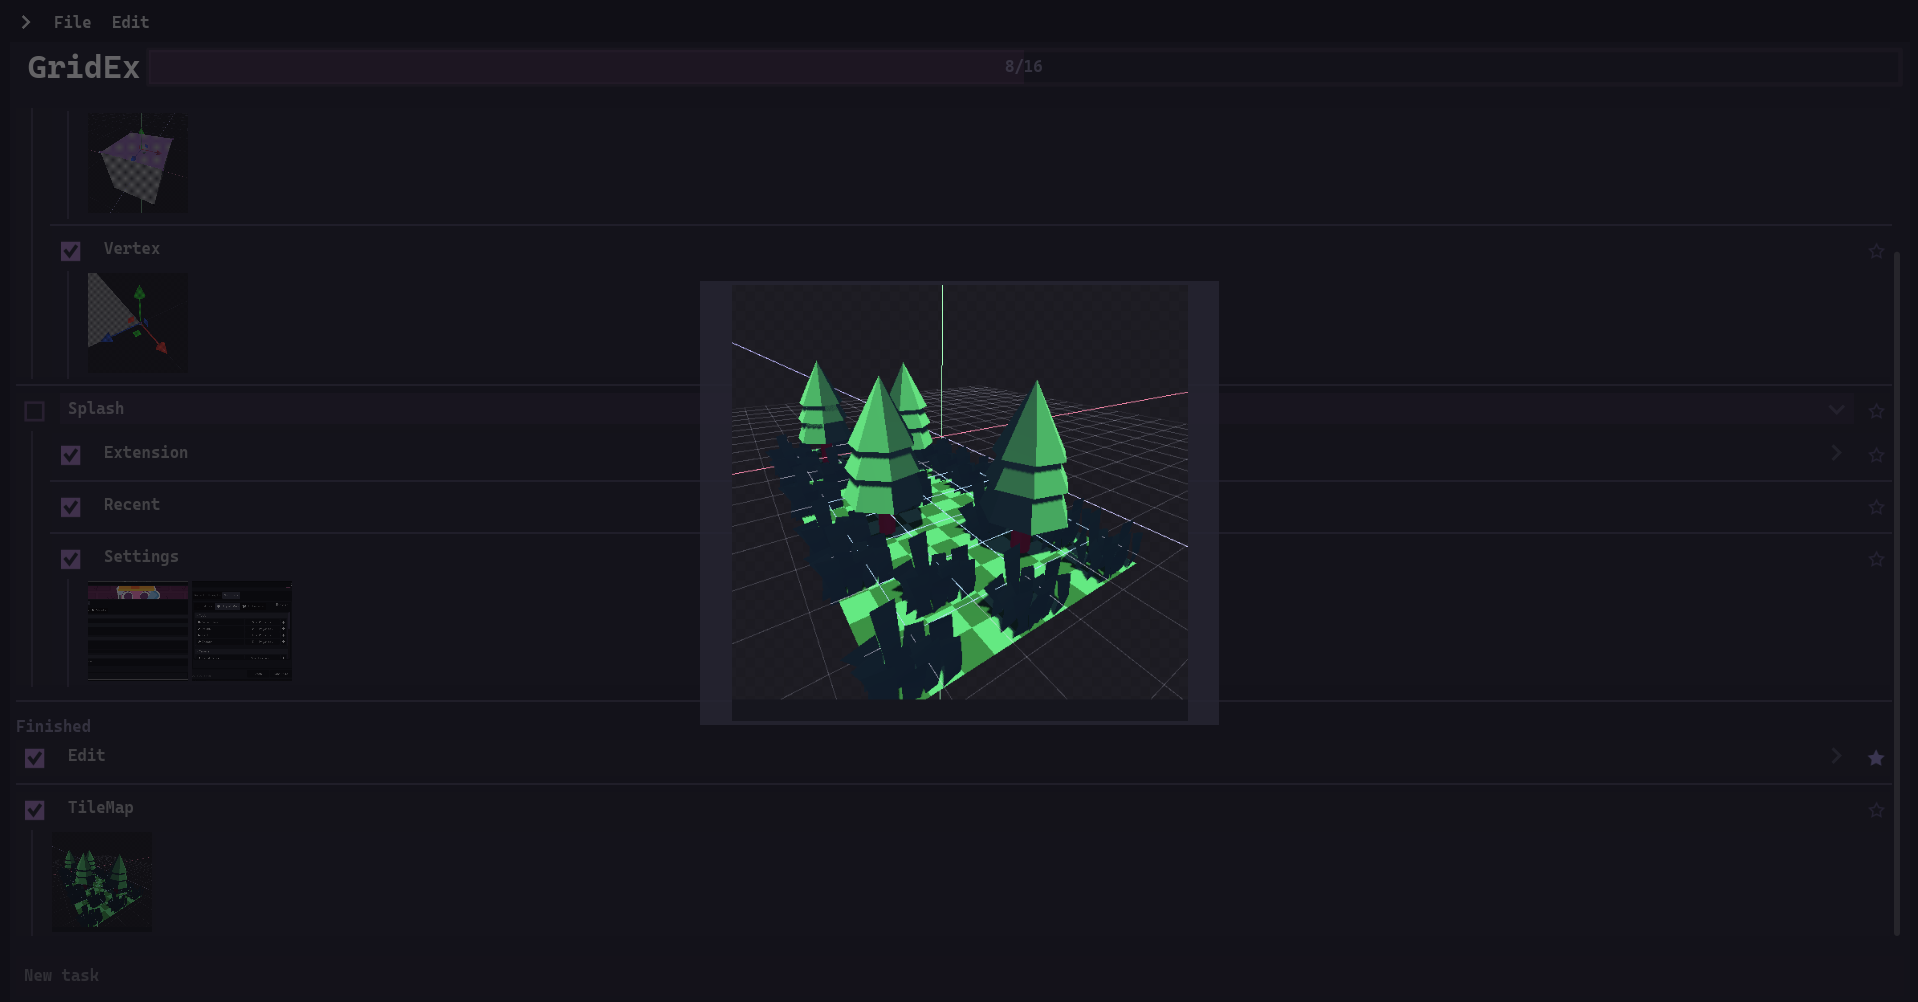Image resolution: width=1918 pixels, height=1002 pixels.
Task: Star the TileMap task
Action: 1876,810
